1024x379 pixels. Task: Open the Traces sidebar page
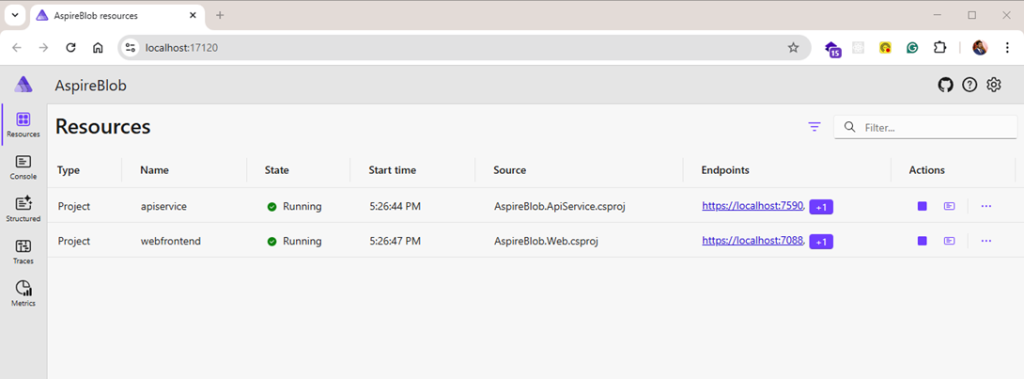[24, 252]
